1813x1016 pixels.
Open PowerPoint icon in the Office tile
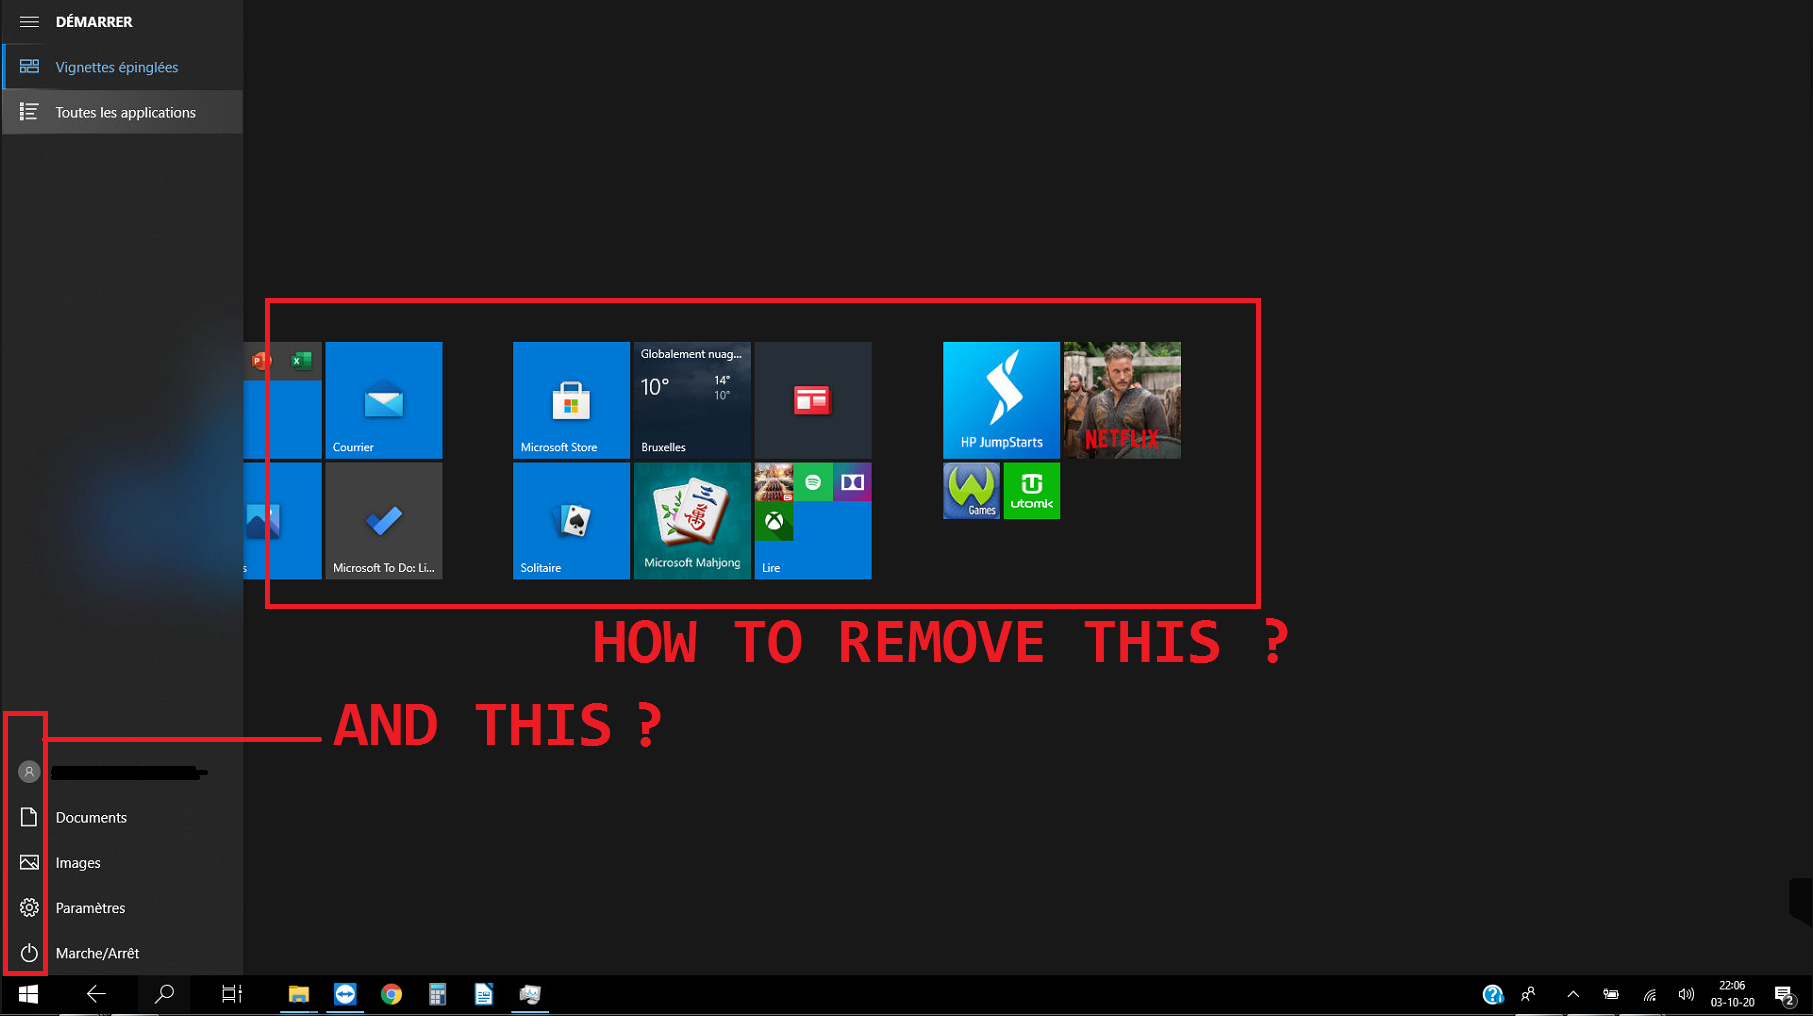click(261, 361)
